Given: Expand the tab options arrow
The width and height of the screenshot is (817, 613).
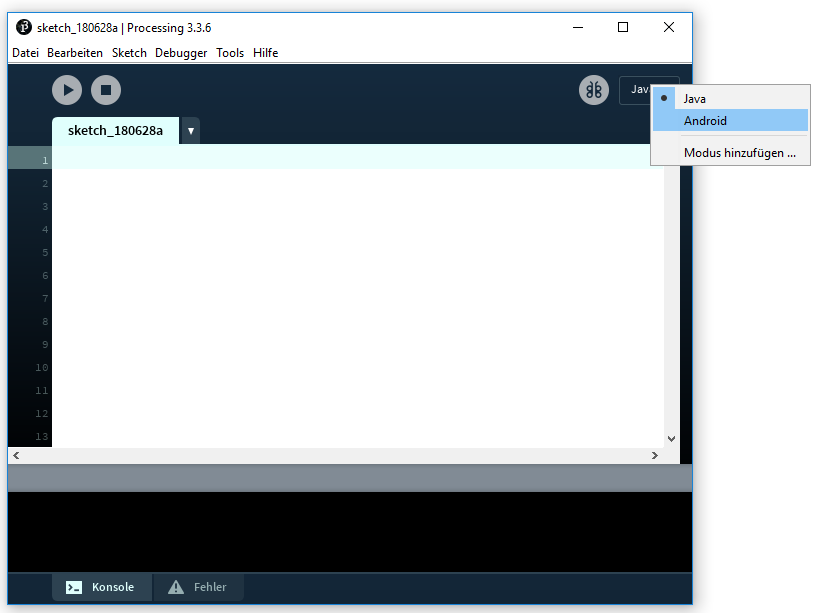Looking at the screenshot, I should pyautogui.click(x=191, y=131).
